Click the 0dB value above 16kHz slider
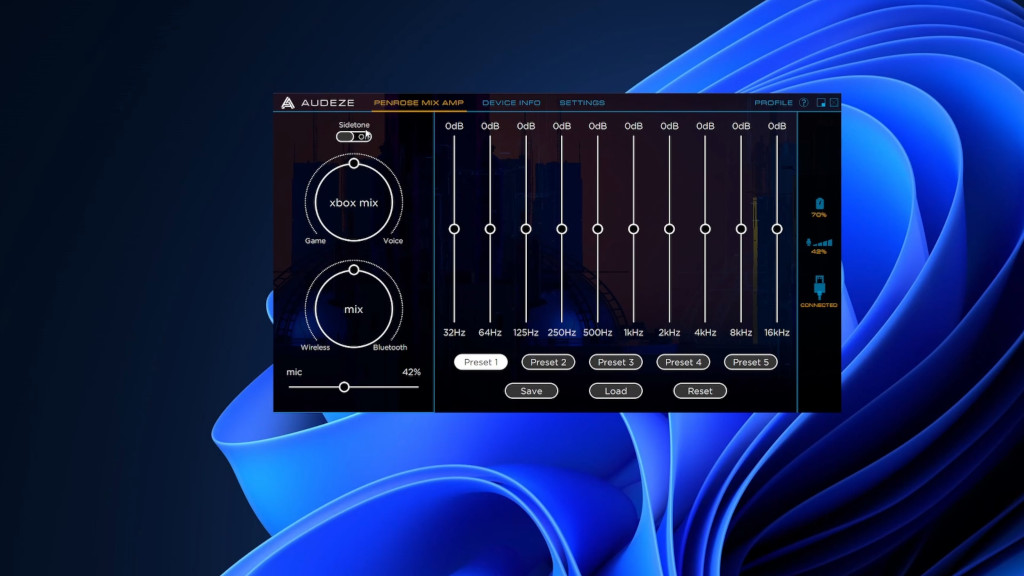Image resolution: width=1024 pixels, height=576 pixels. (x=777, y=126)
